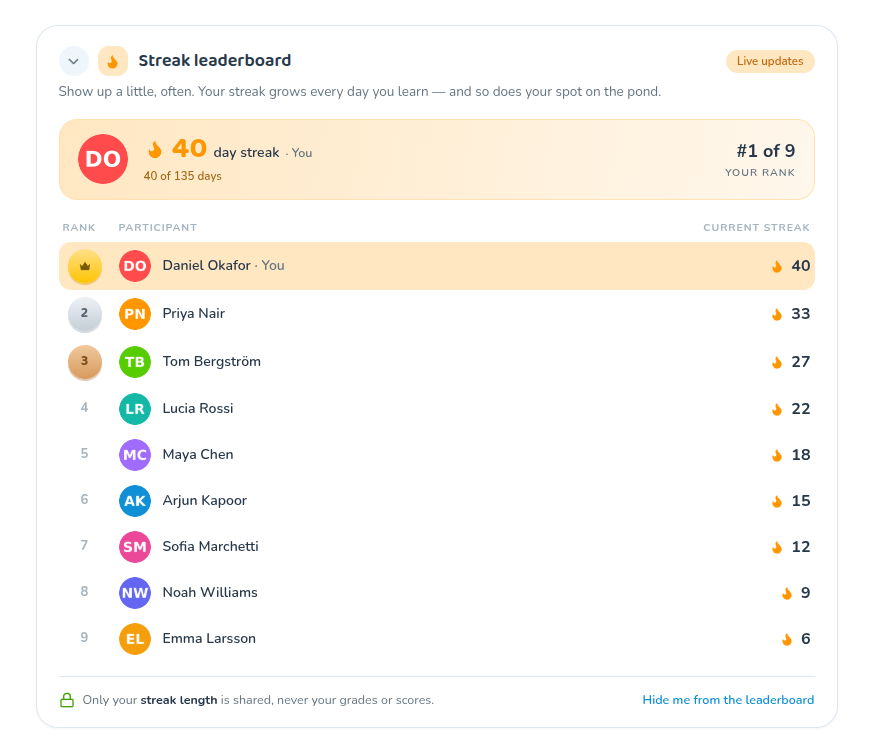Viewport: 872px width, 741px height.
Task: Select Tom Bergström's TB avatar
Action: 135,362
